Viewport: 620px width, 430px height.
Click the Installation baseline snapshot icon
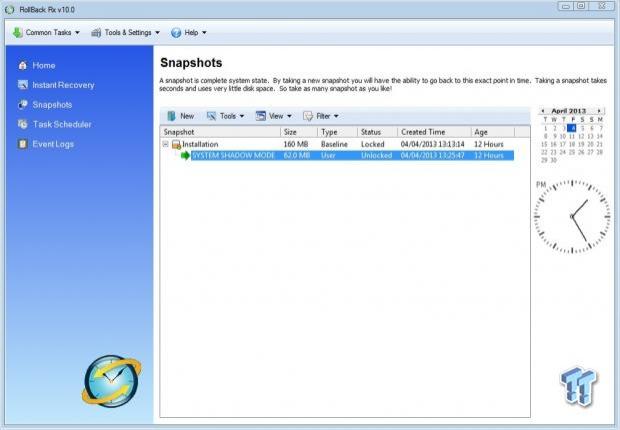coord(176,144)
